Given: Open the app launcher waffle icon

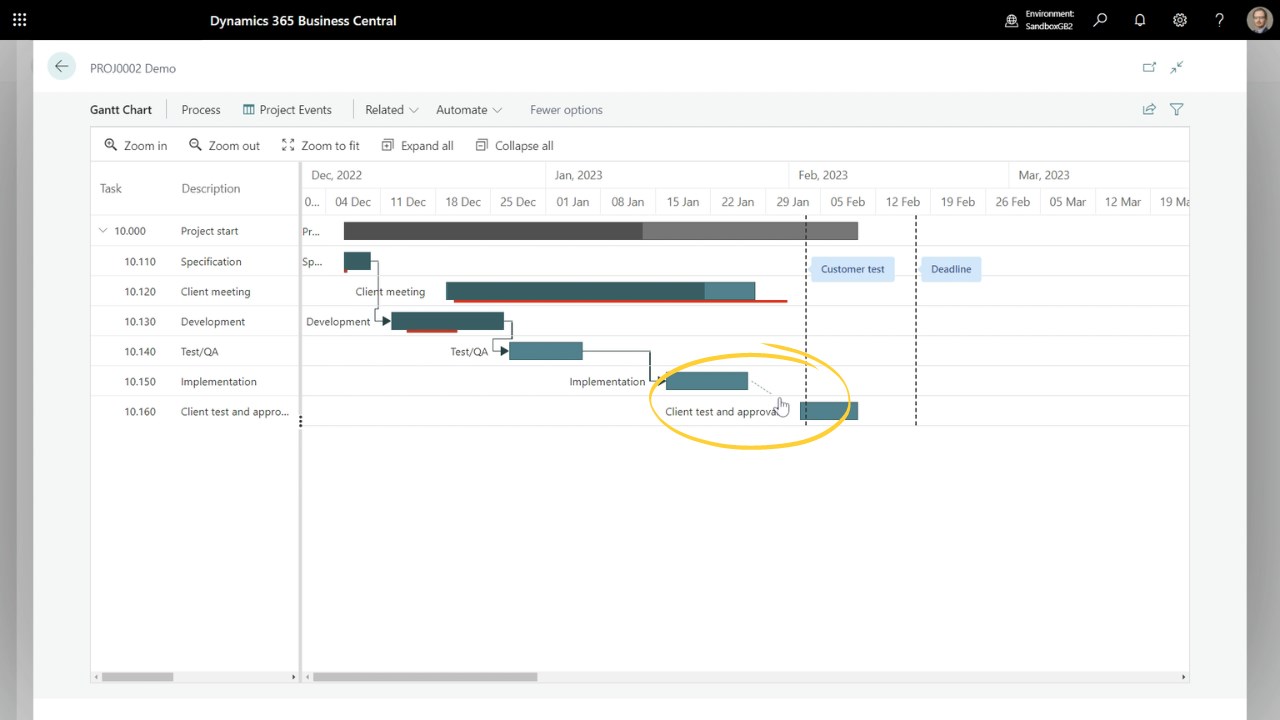Looking at the screenshot, I should tap(19, 20).
